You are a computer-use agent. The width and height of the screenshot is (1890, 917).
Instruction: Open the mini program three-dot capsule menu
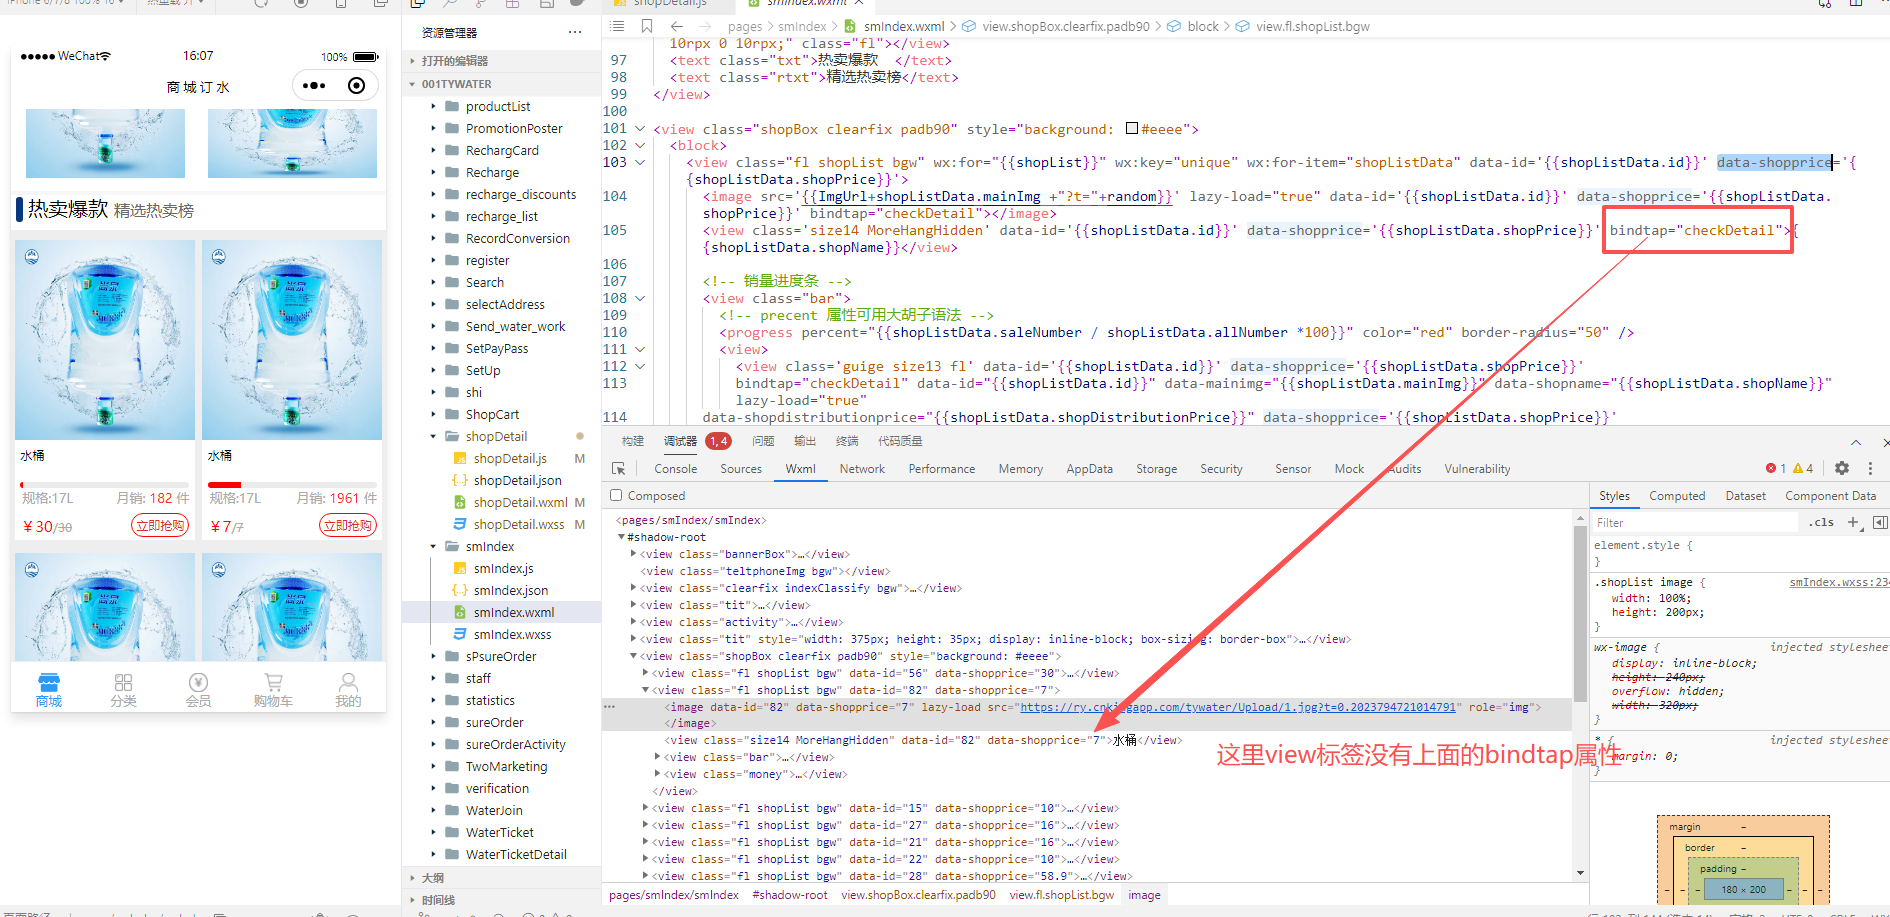[314, 86]
